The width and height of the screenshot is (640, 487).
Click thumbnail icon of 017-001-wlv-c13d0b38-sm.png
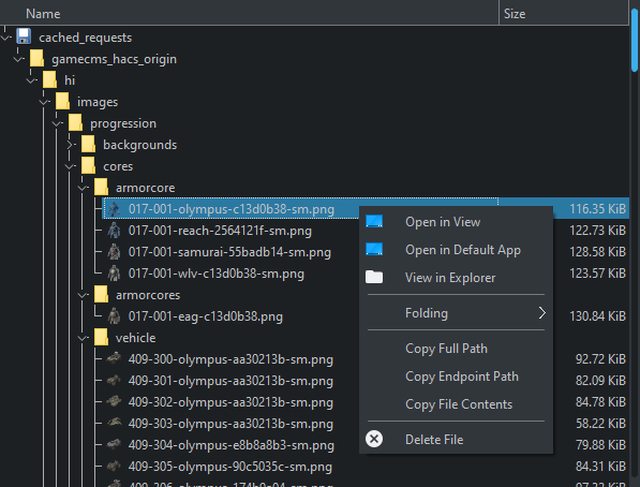(114, 274)
